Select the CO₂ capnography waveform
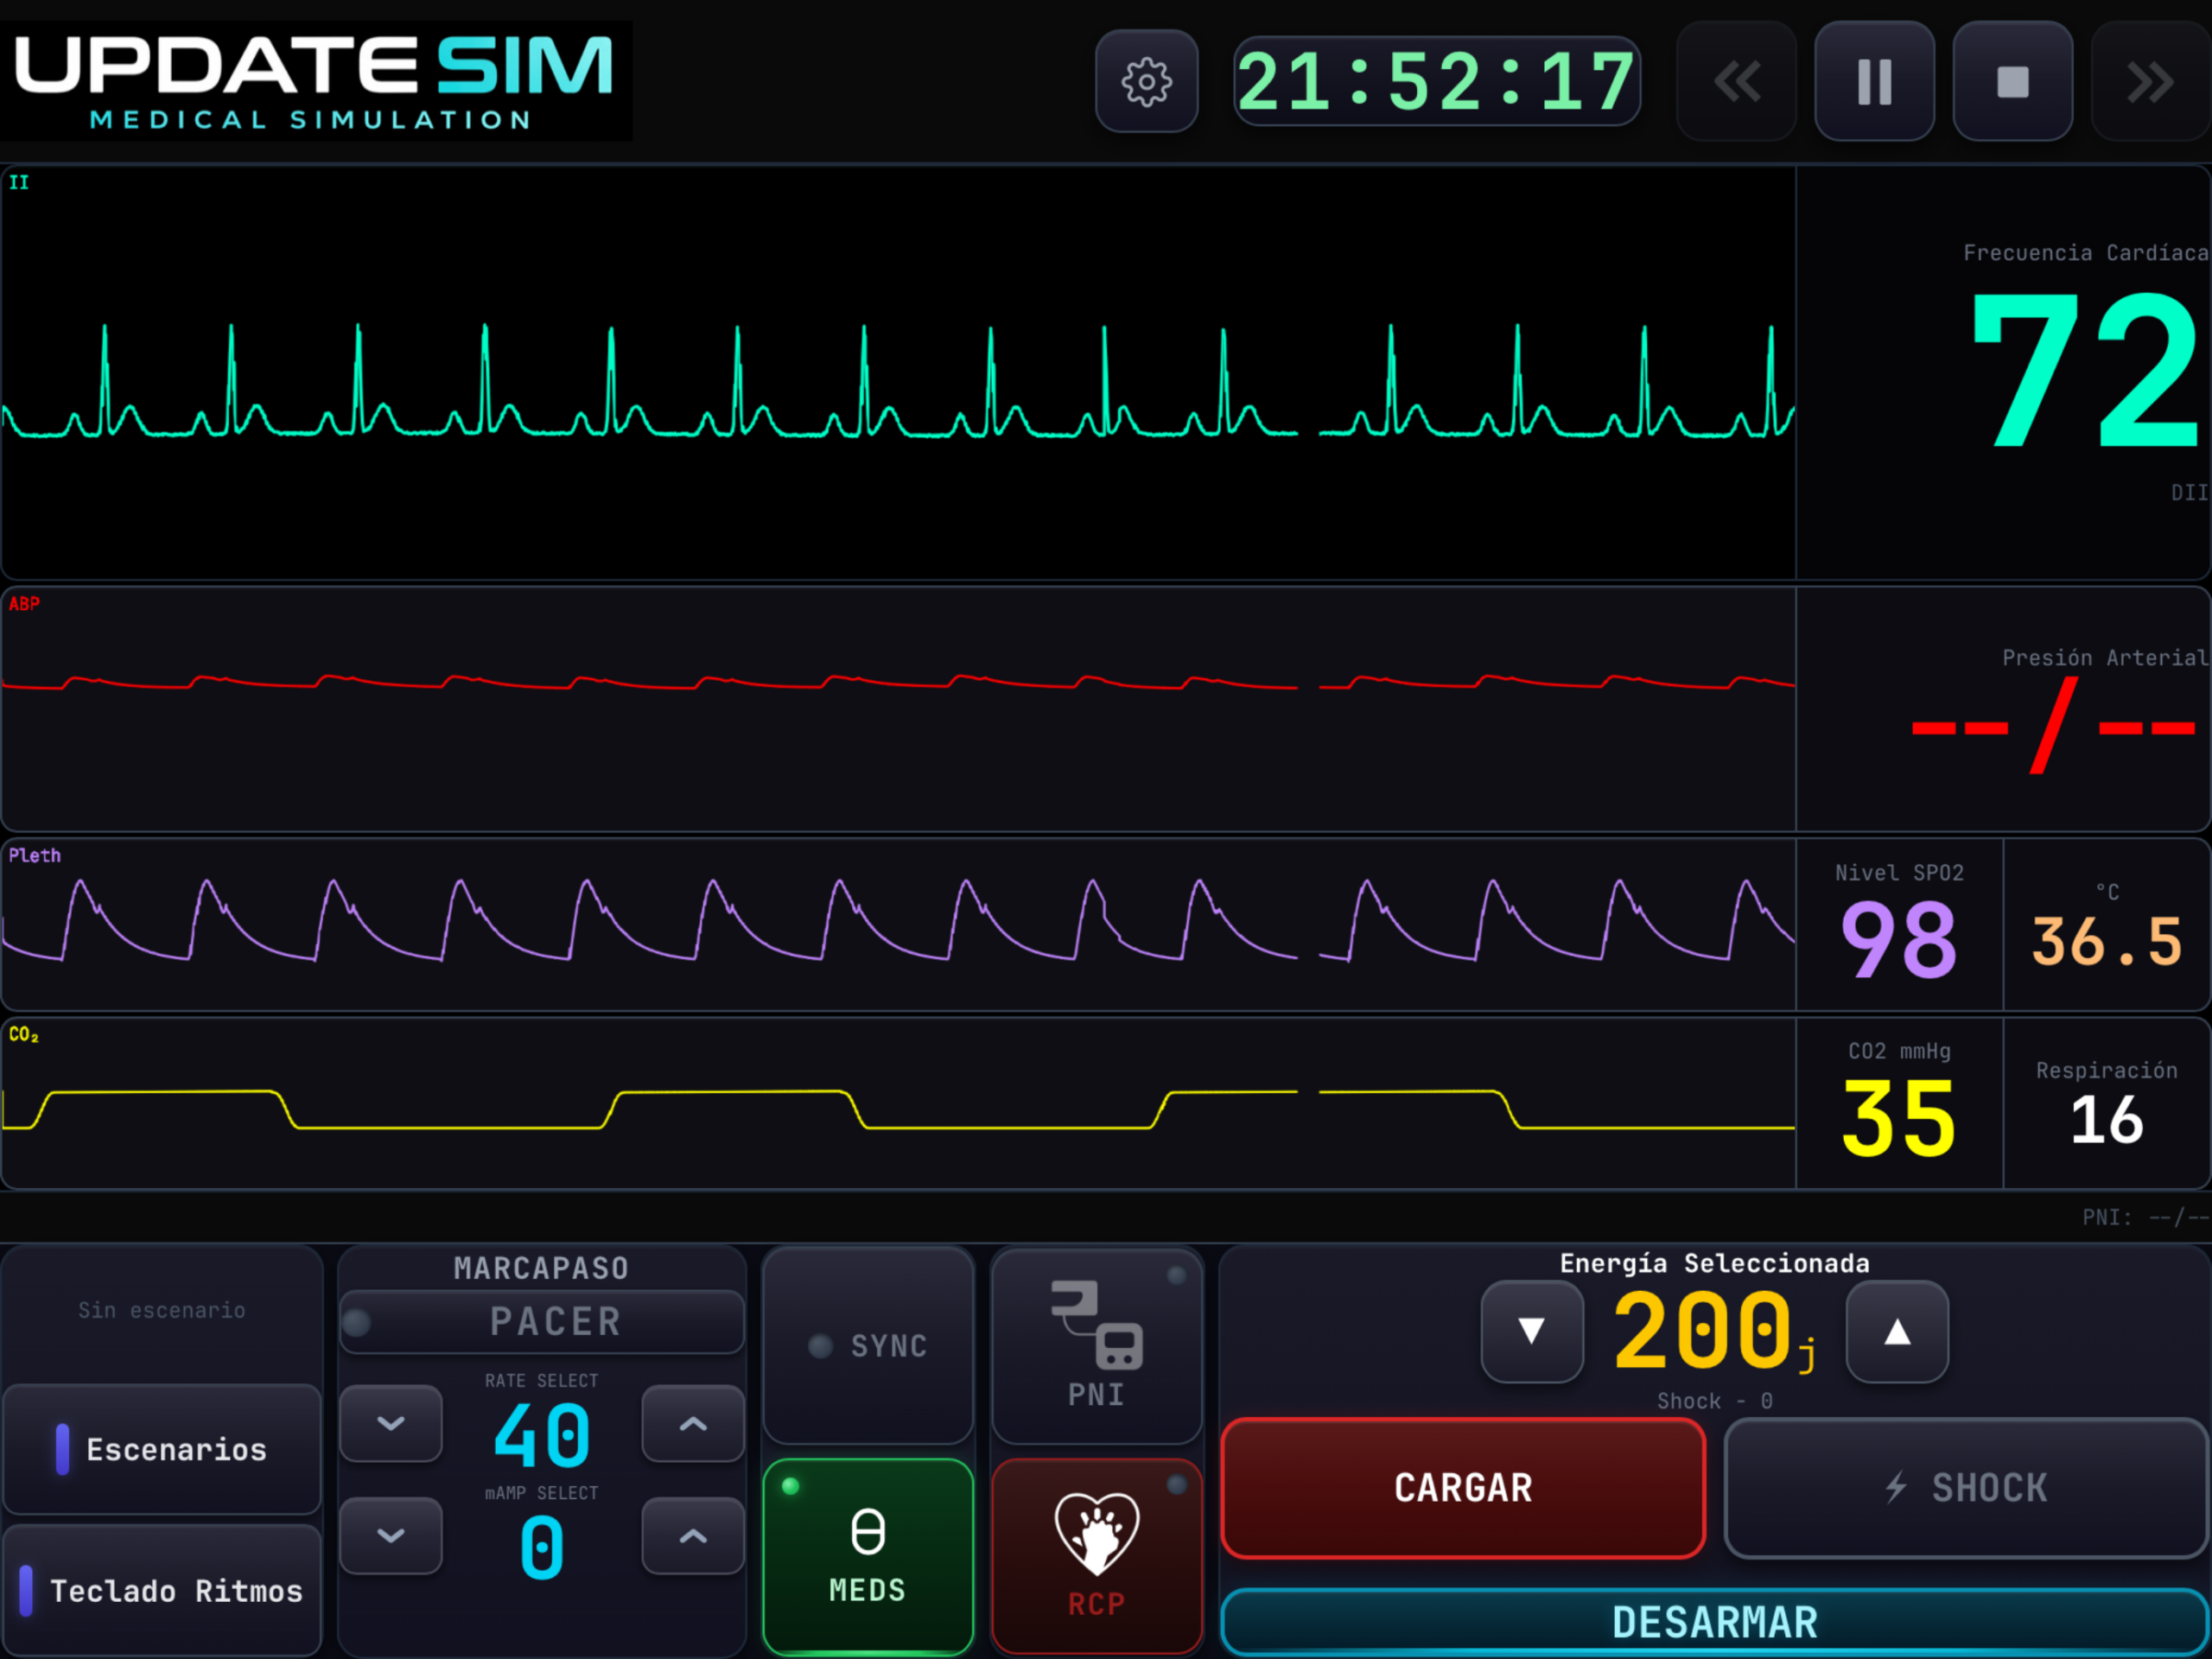Image resolution: width=2212 pixels, height=1659 pixels. point(898,1104)
